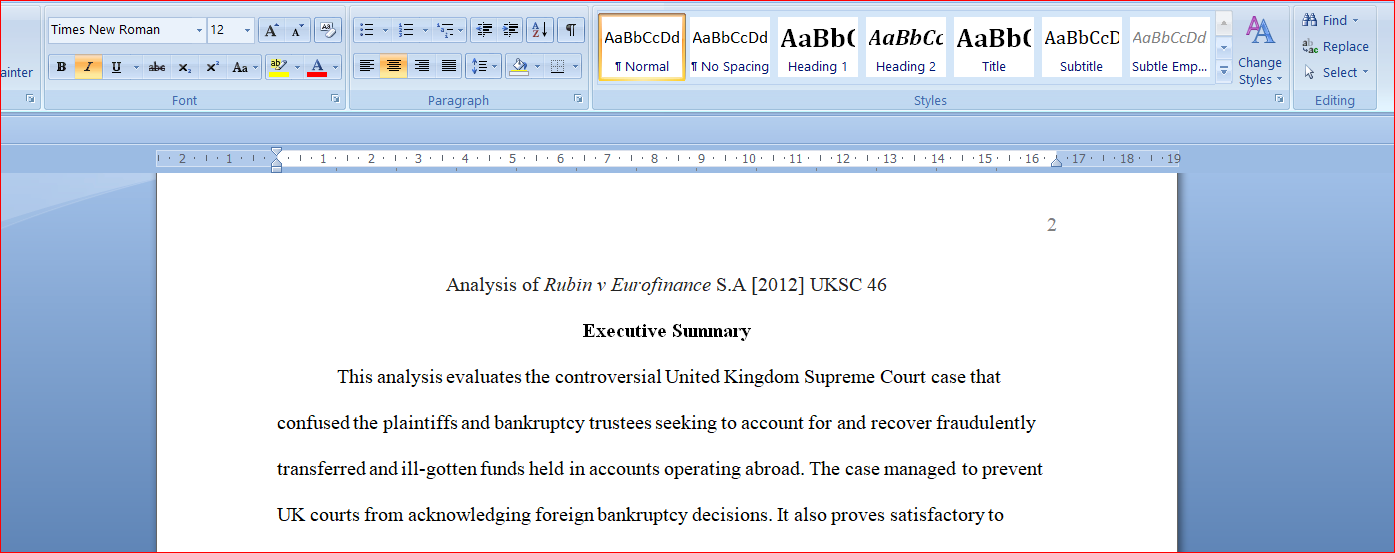This screenshot has width=1395, height=553.
Task: Open the Borders dropdown arrow
Action: tap(576, 66)
